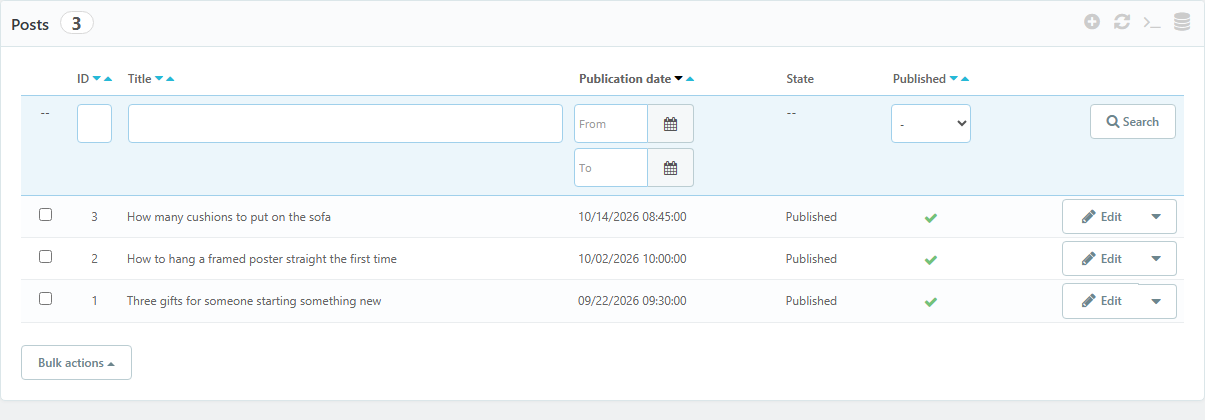
Task: Sort Published column ascending
Action: 964,79
